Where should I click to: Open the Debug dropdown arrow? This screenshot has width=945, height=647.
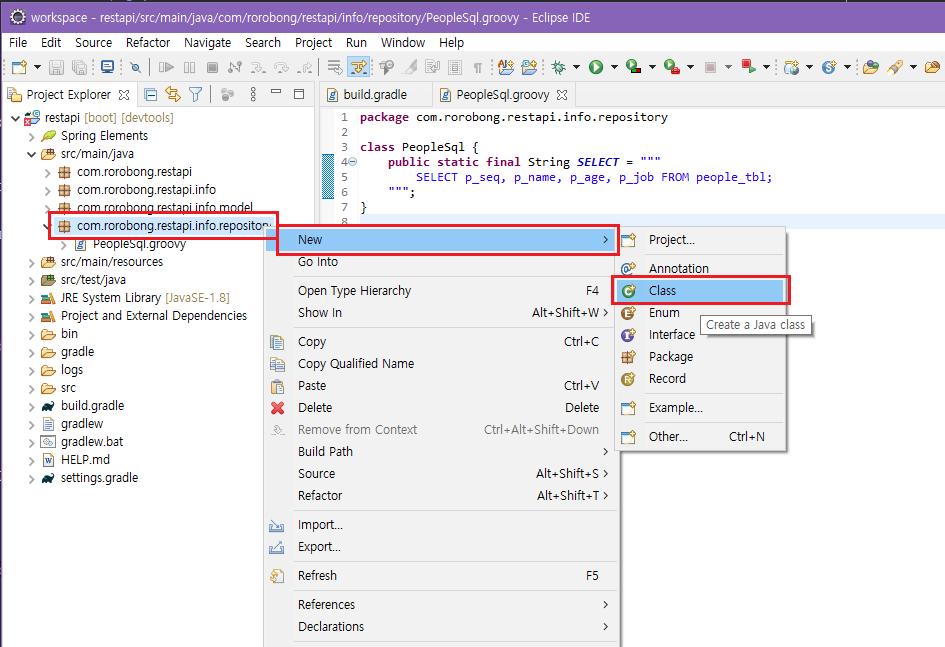pyautogui.click(x=576, y=67)
